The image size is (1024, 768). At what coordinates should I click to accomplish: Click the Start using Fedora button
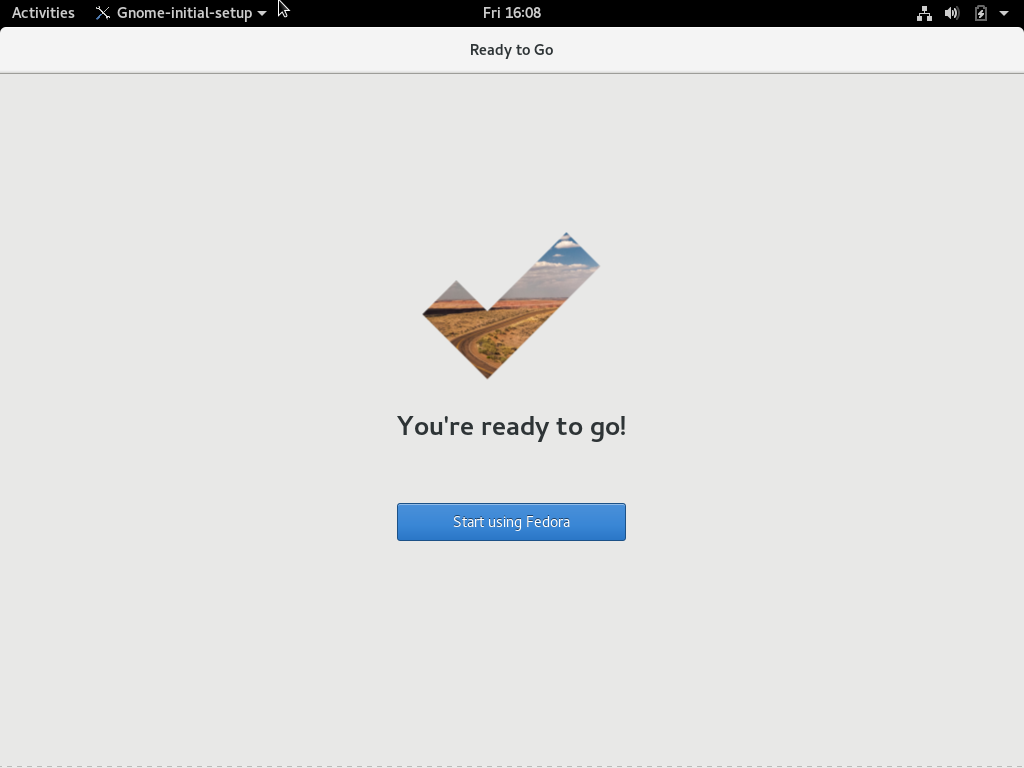511,522
